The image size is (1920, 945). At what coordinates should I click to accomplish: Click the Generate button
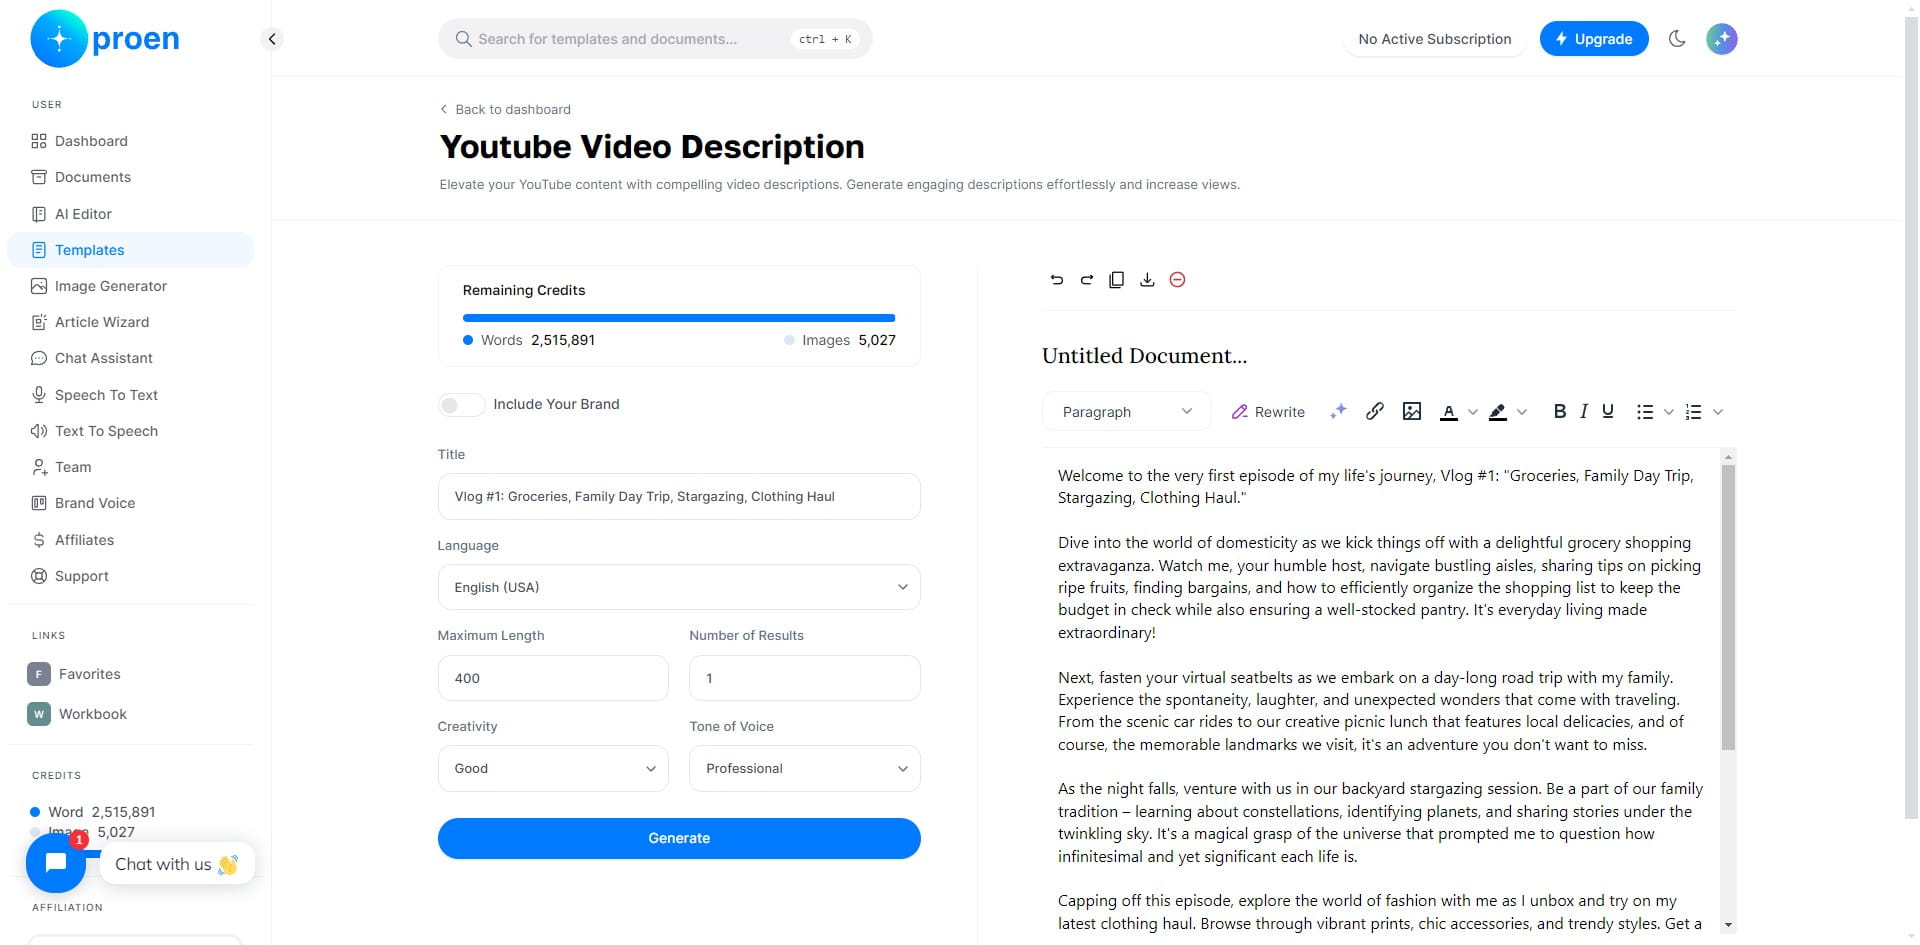pyautogui.click(x=679, y=838)
